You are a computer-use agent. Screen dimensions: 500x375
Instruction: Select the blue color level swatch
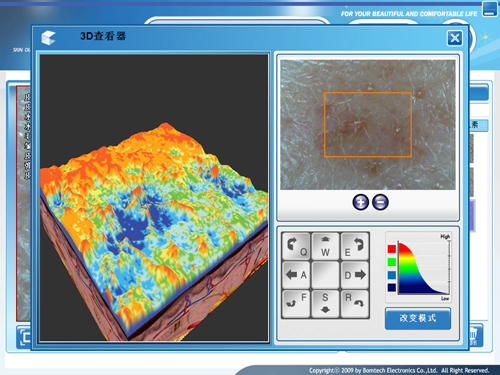pyautogui.click(x=392, y=275)
